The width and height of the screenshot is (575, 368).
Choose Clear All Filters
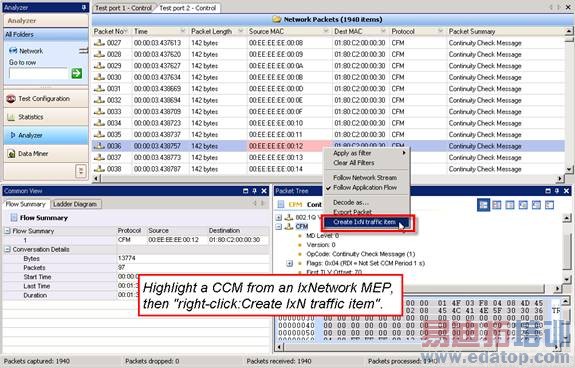point(367,162)
